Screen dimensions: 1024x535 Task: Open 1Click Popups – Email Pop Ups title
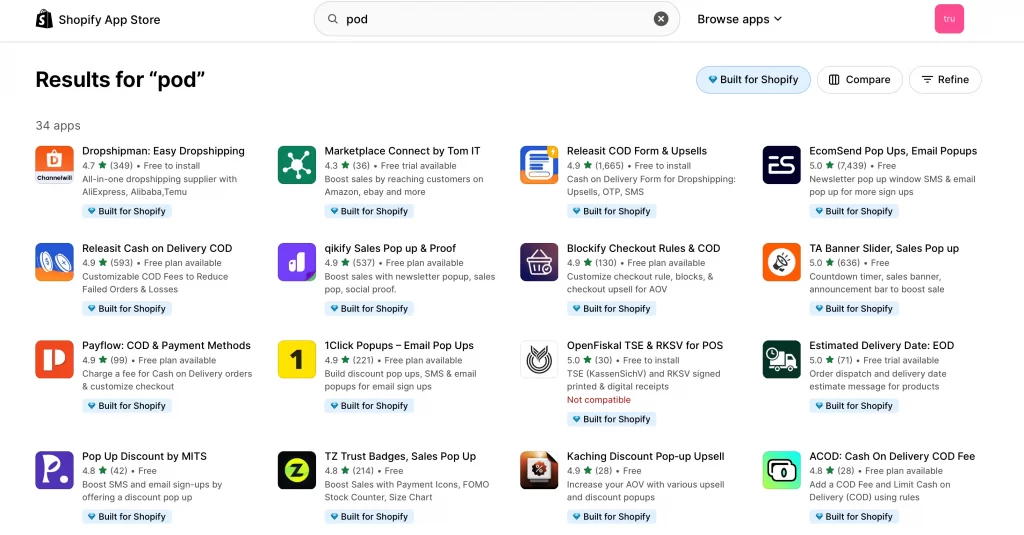coord(399,346)
